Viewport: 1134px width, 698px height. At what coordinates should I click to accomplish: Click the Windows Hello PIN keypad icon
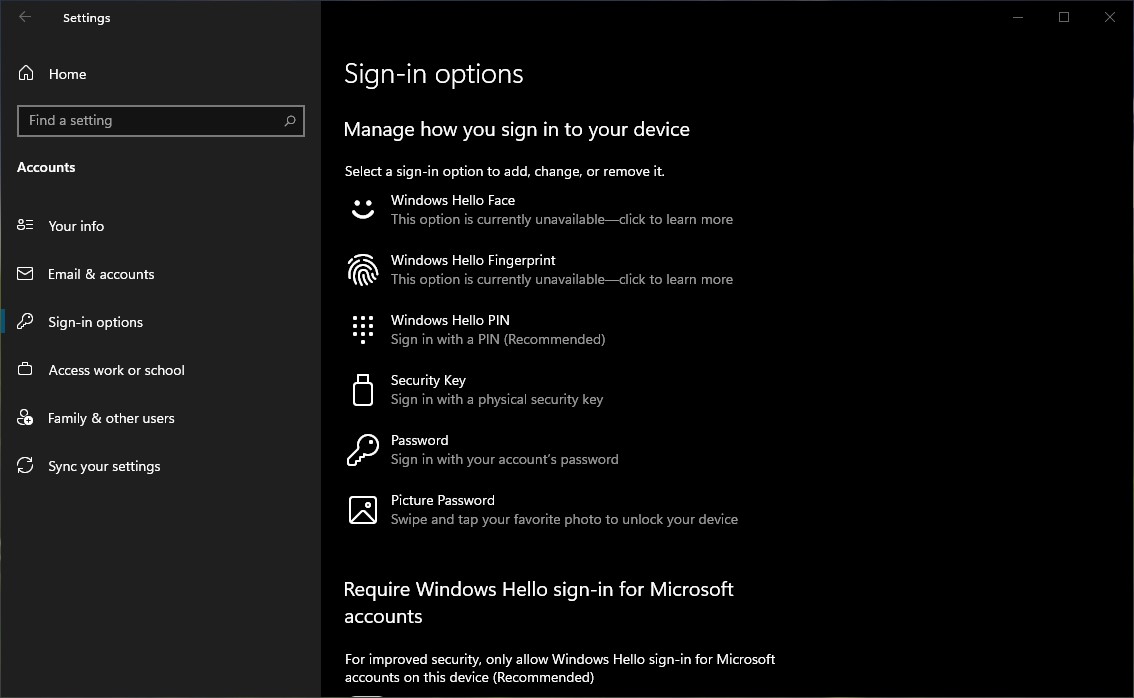[x=362, y=329]
